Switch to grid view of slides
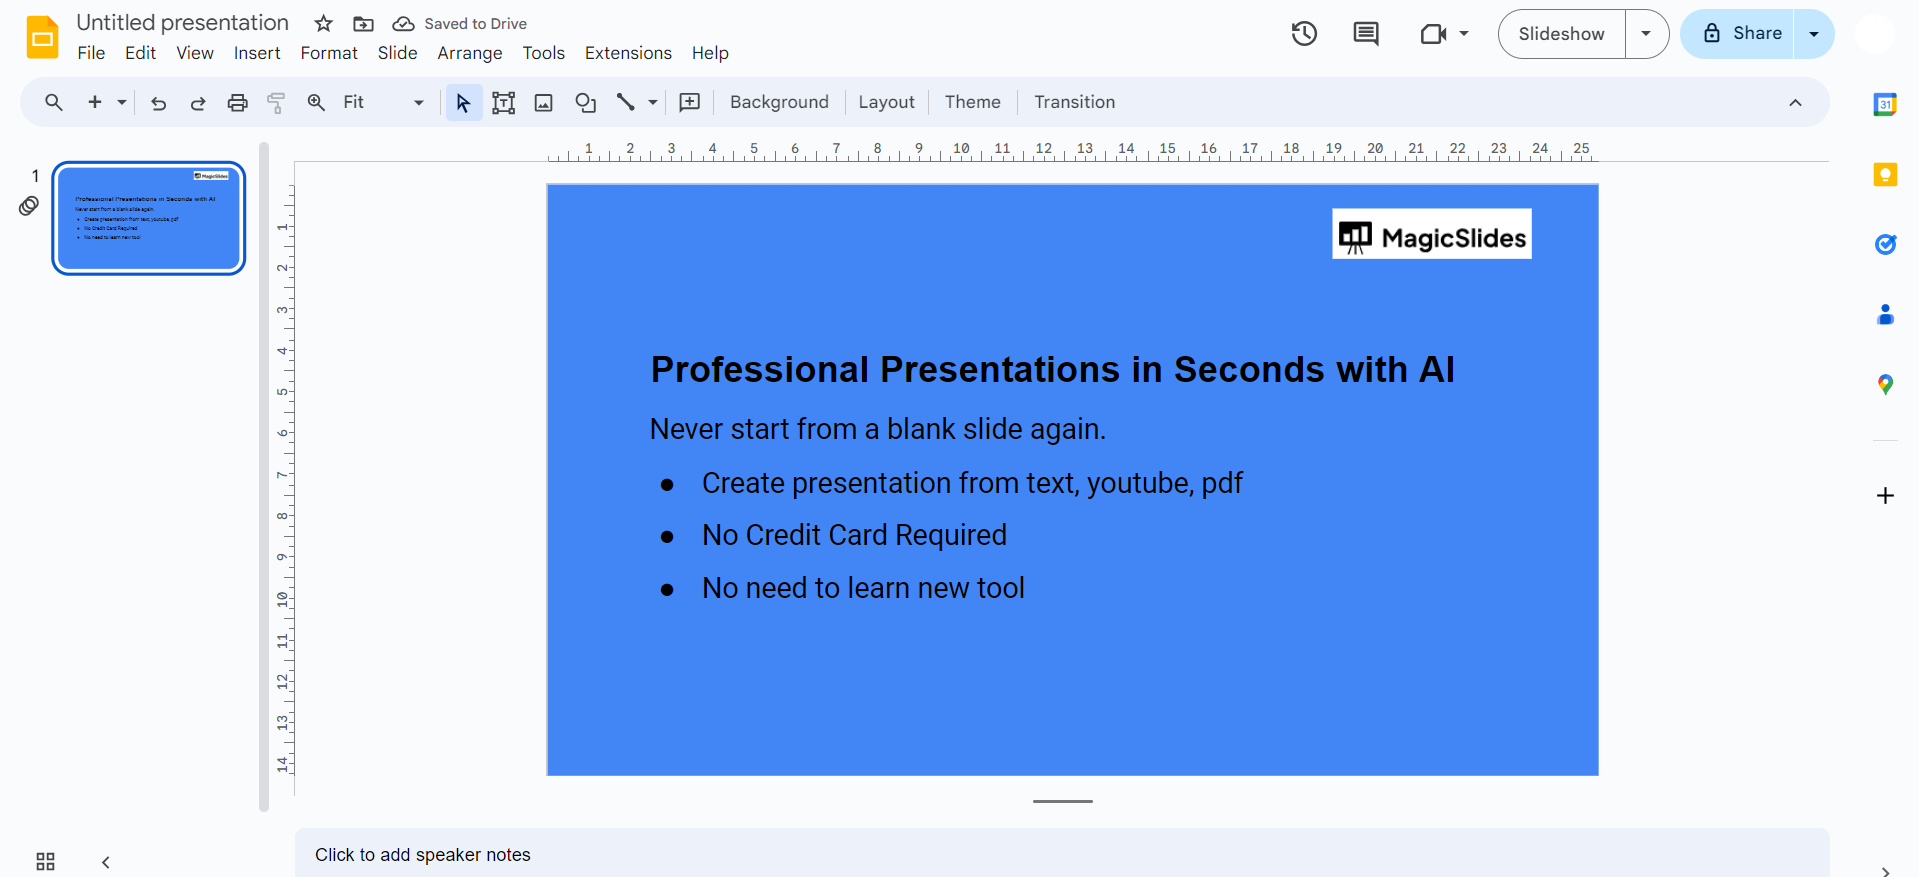 (45, 861)
